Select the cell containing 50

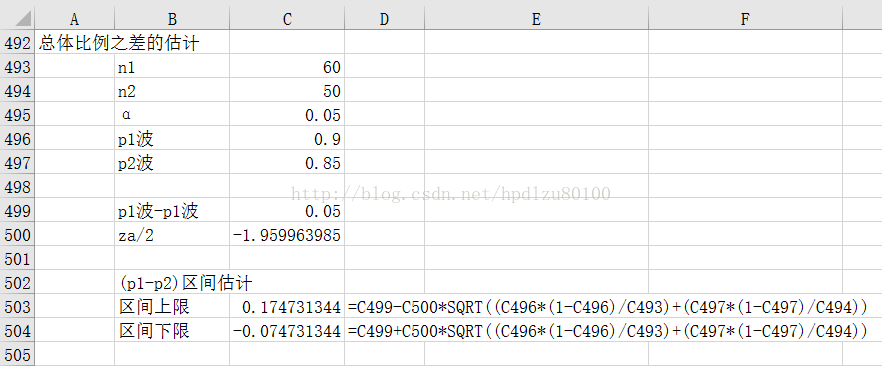tap(287, 91)
